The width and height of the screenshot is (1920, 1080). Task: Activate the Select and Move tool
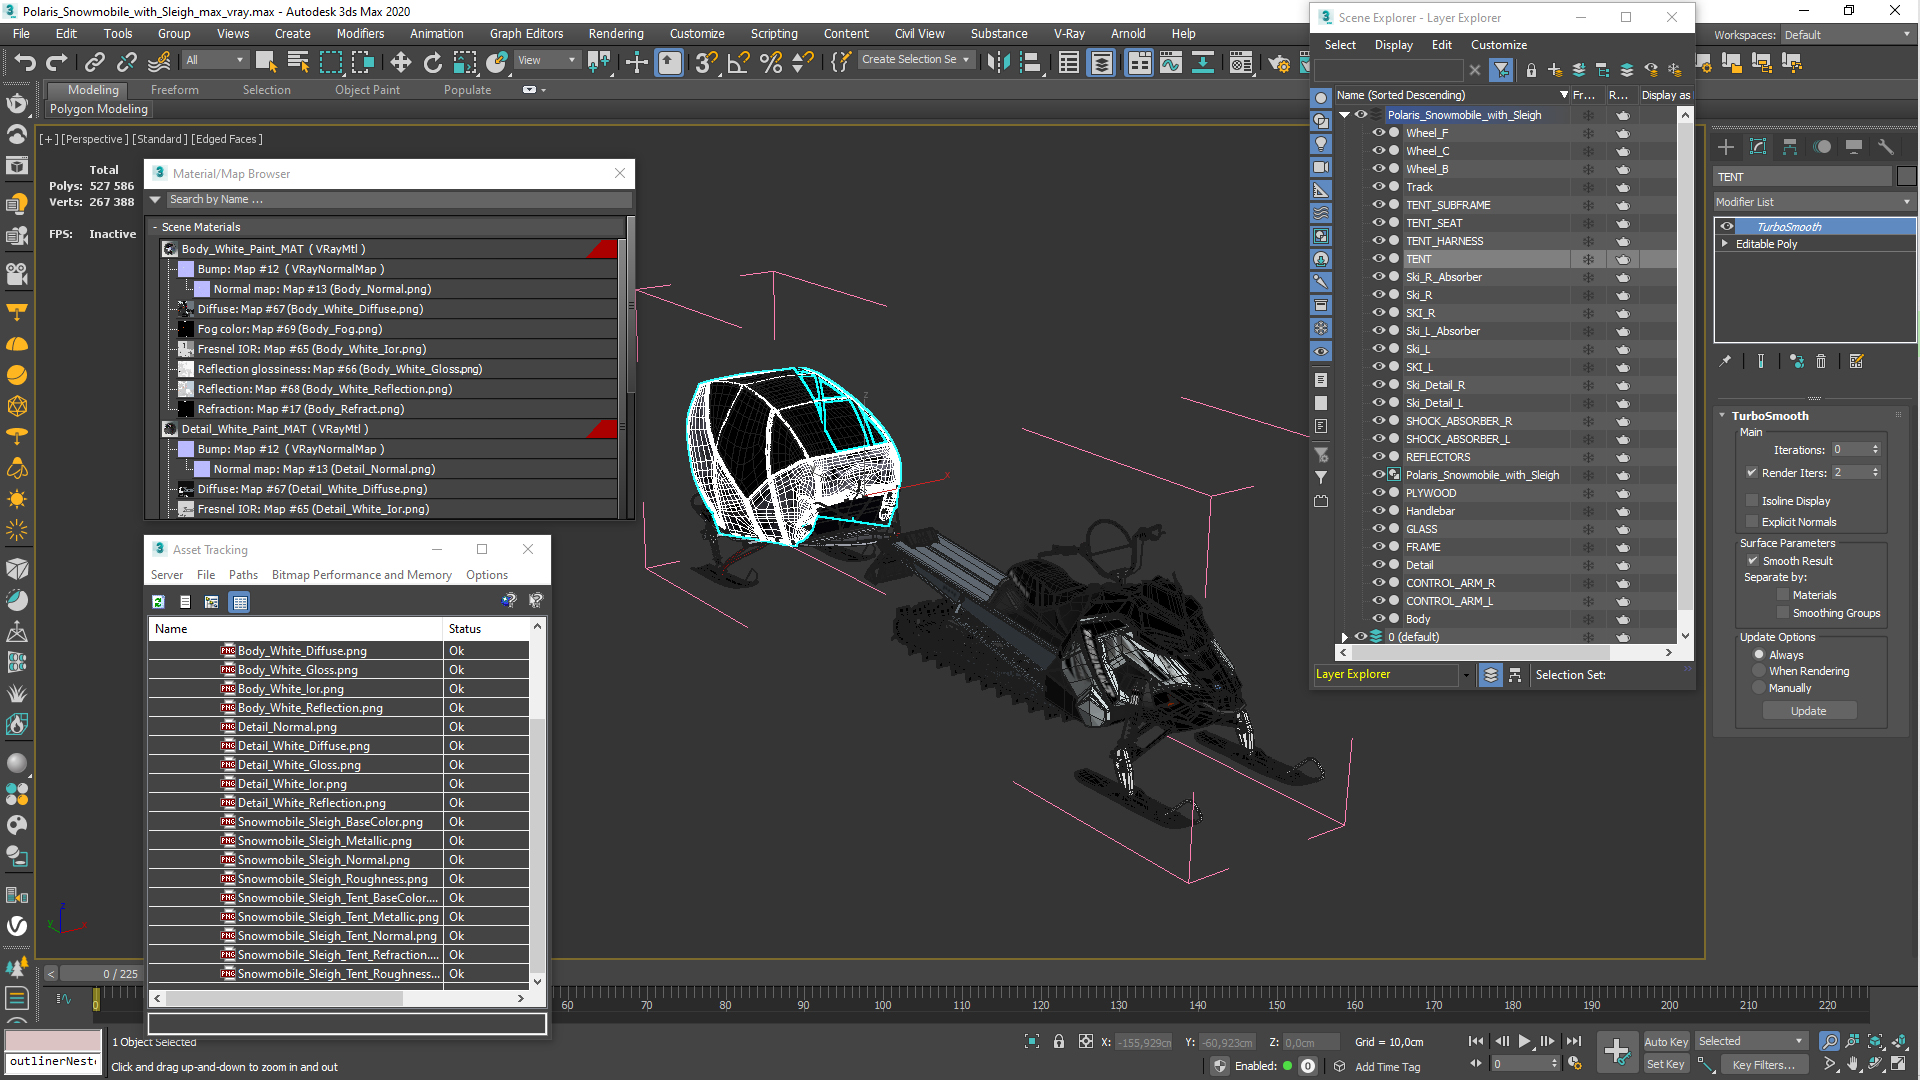(400, 62)
